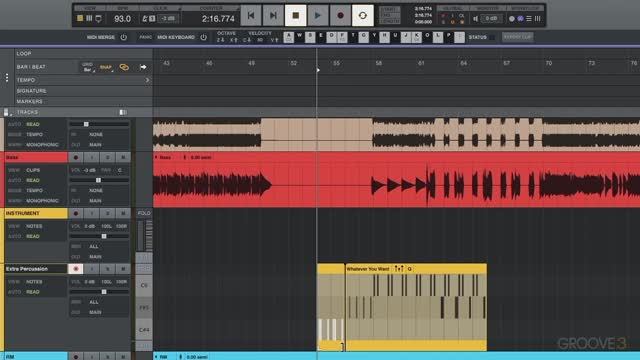Screen dimensions: 640x360
Task: Click the transport record button
Action: [x=340, y=16]
